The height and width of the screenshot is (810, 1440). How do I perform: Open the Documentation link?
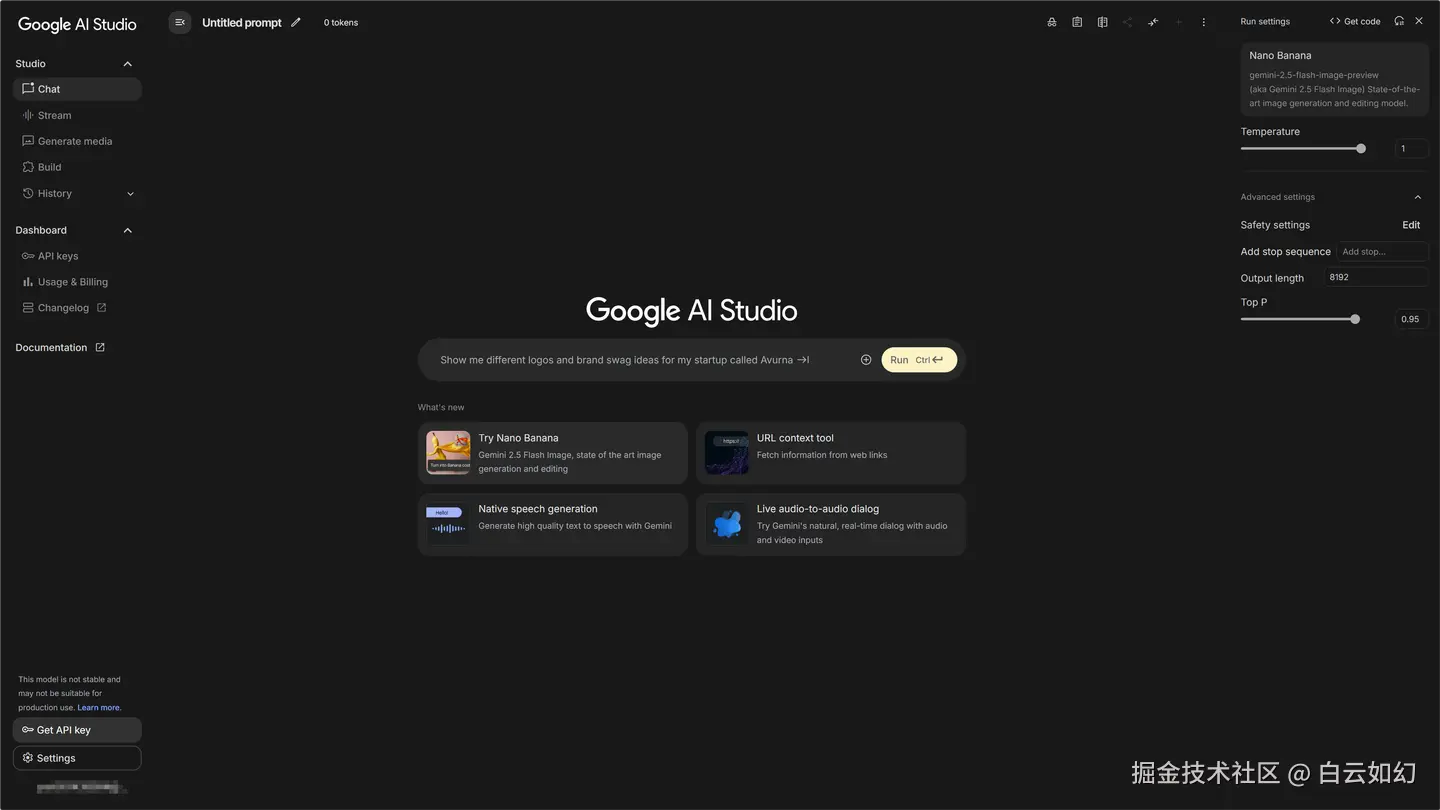60,348
